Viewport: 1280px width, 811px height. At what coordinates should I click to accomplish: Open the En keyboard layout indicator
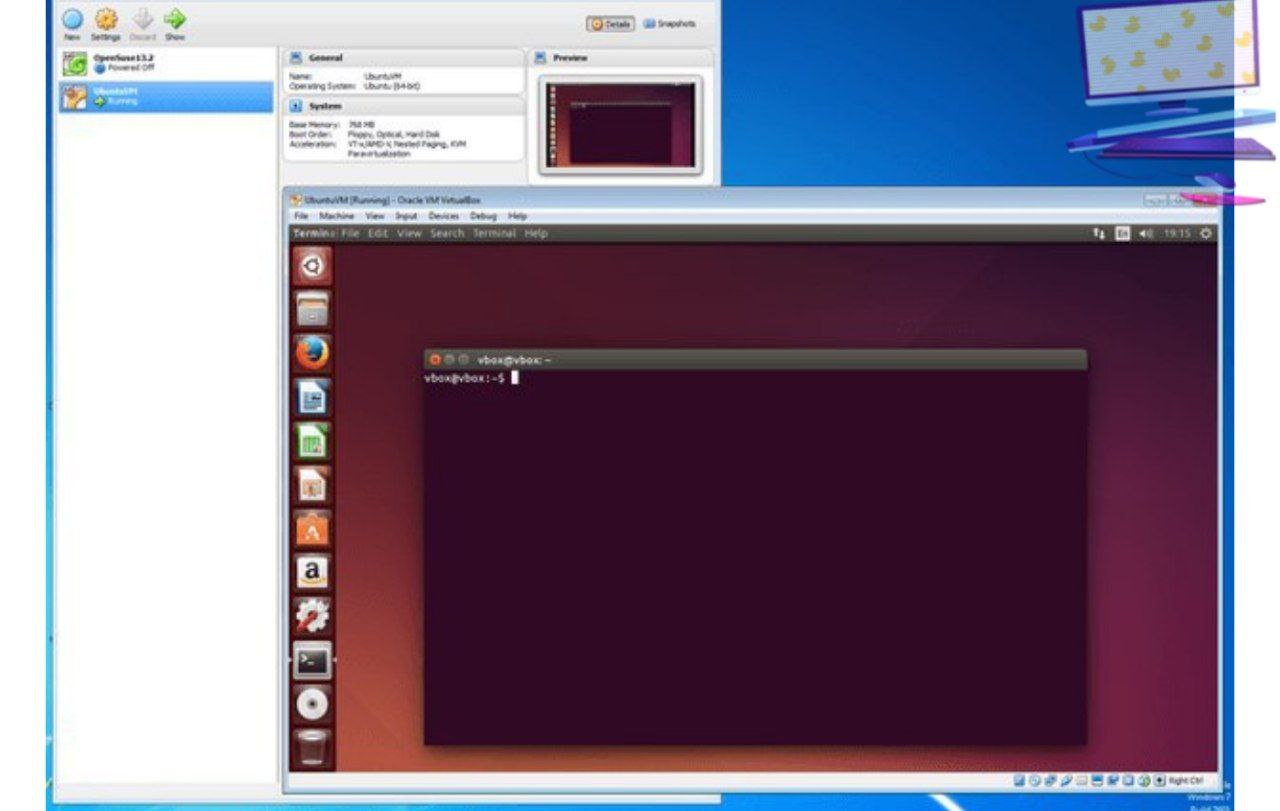tap(1123, 233)
